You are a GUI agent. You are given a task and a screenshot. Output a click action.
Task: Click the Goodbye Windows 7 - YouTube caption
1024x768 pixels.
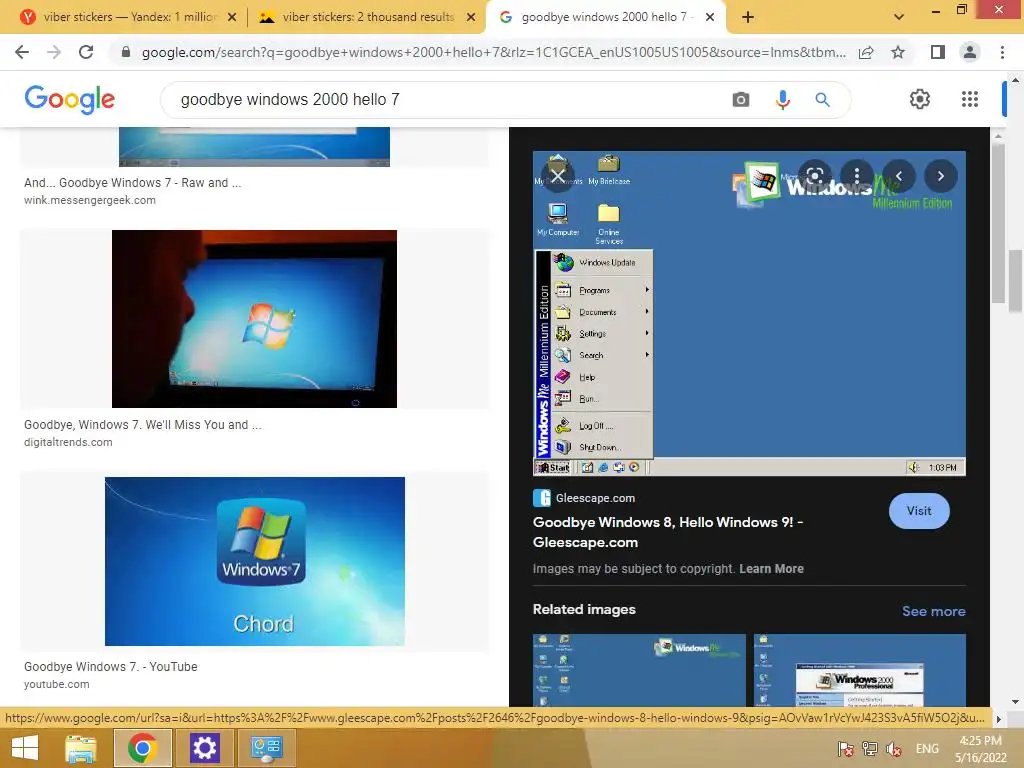click(x=110, y=667)
